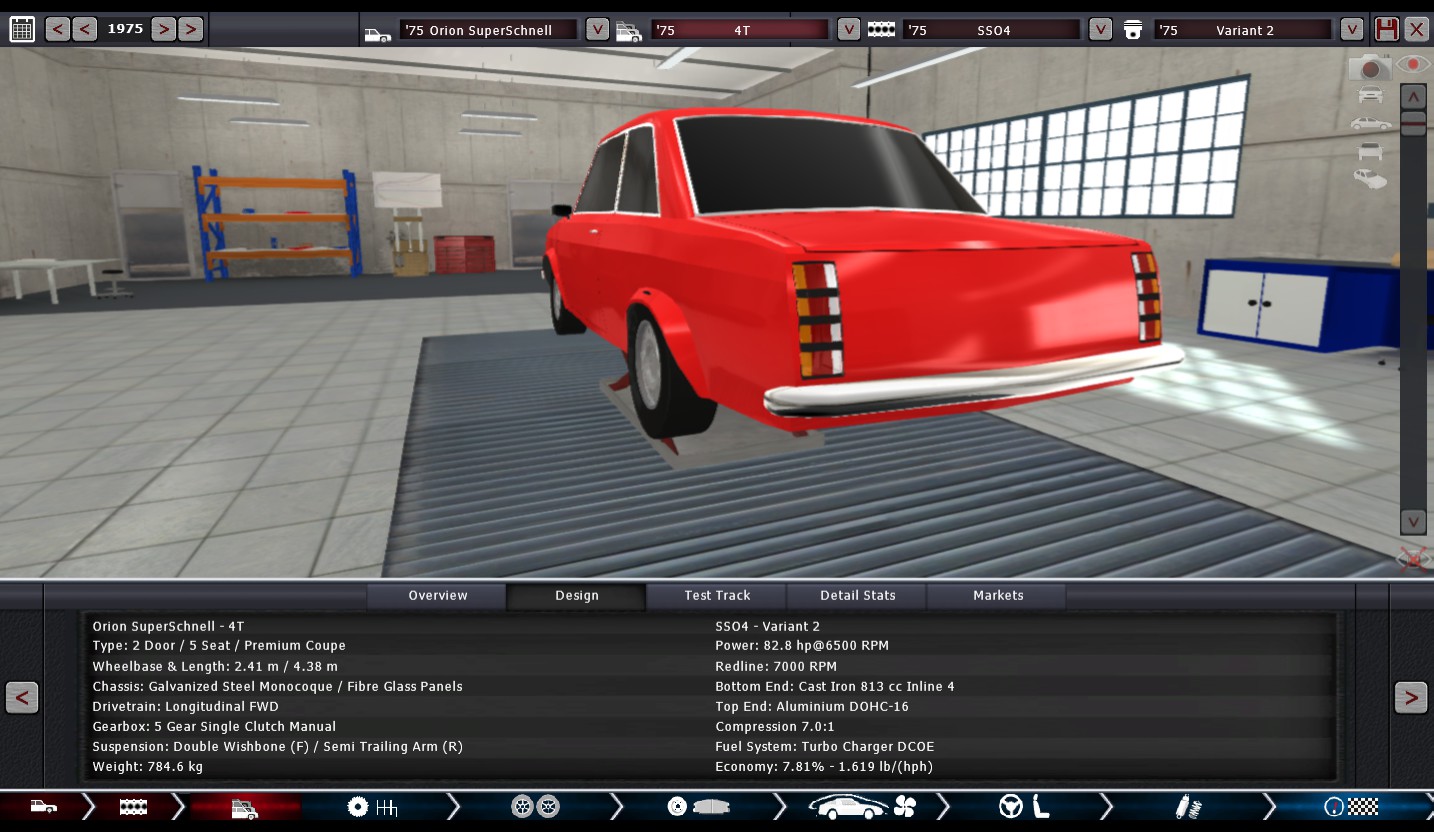Click the engine variant piston icon beside Variant 2
Viewport: 1434px width, 832px height.
point(1133,30)
